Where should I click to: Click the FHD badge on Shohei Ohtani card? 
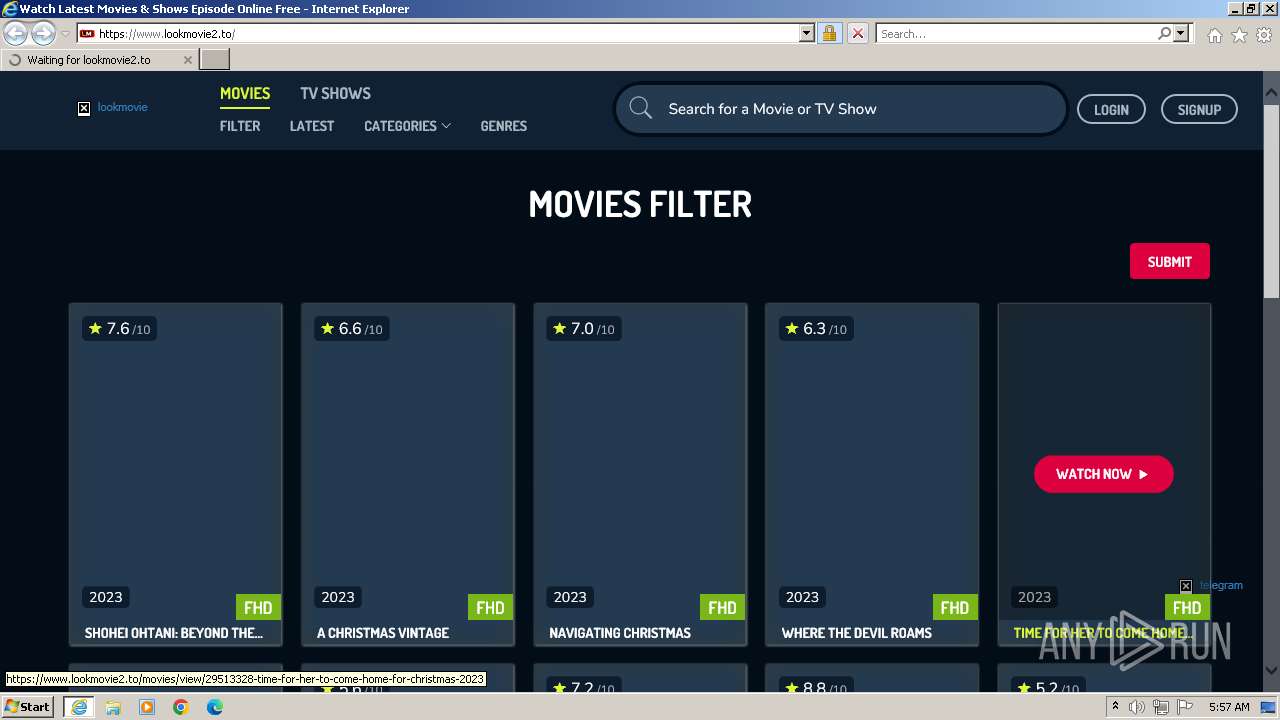coord(258,607)
